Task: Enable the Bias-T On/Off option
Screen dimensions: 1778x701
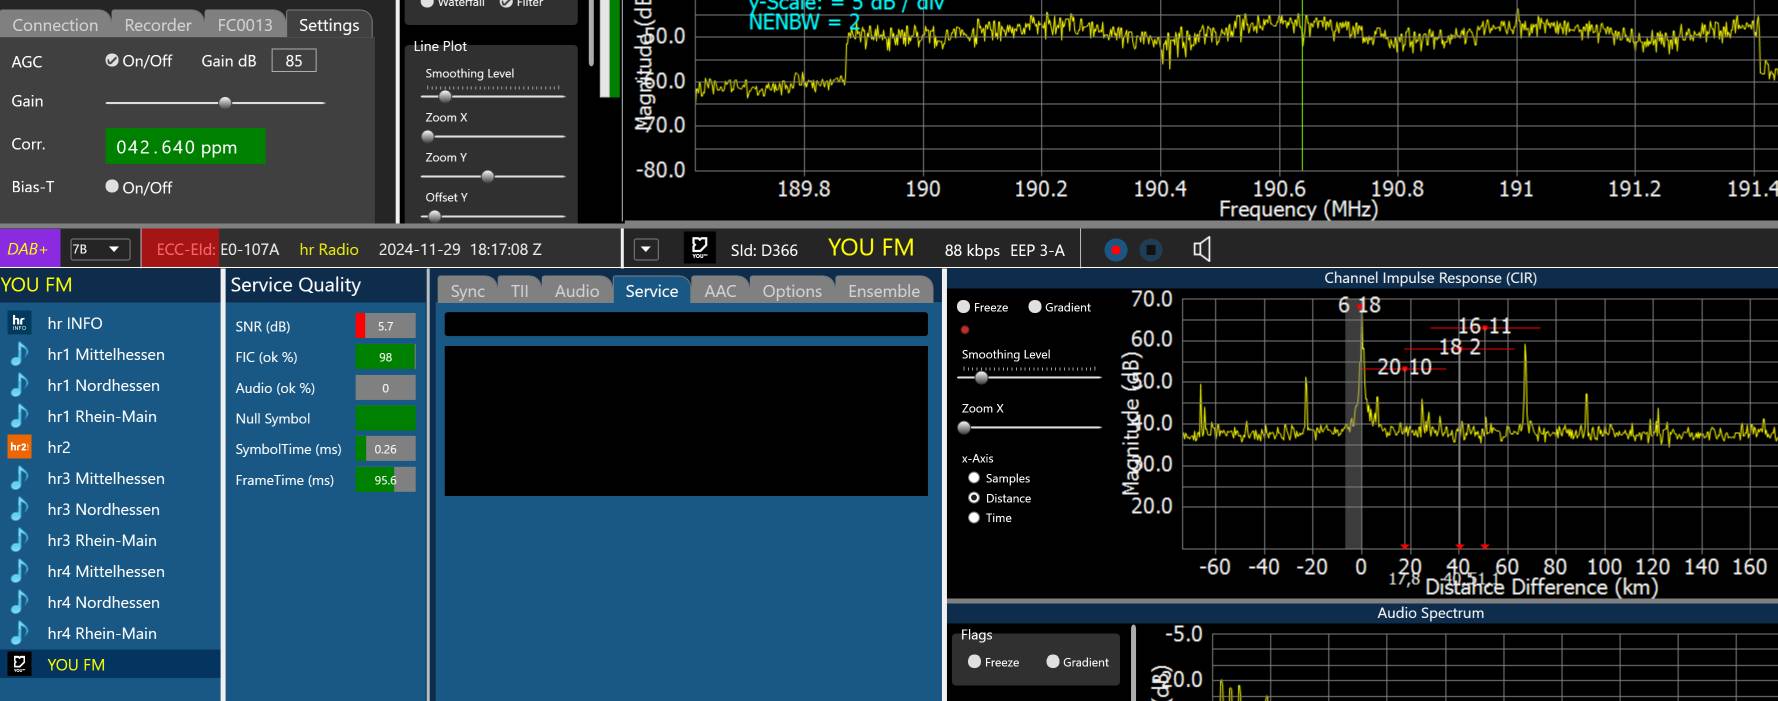Action: (x=113, y=187)
